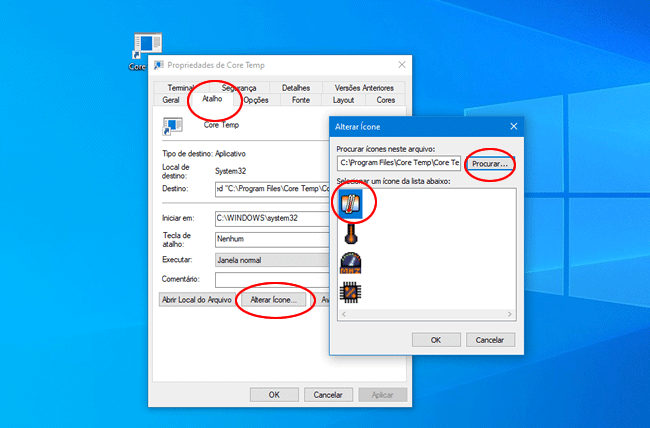Click the icon list horizontal scrollbar
The width and height of the screenshot is (650, 428).
click(427, 314)
